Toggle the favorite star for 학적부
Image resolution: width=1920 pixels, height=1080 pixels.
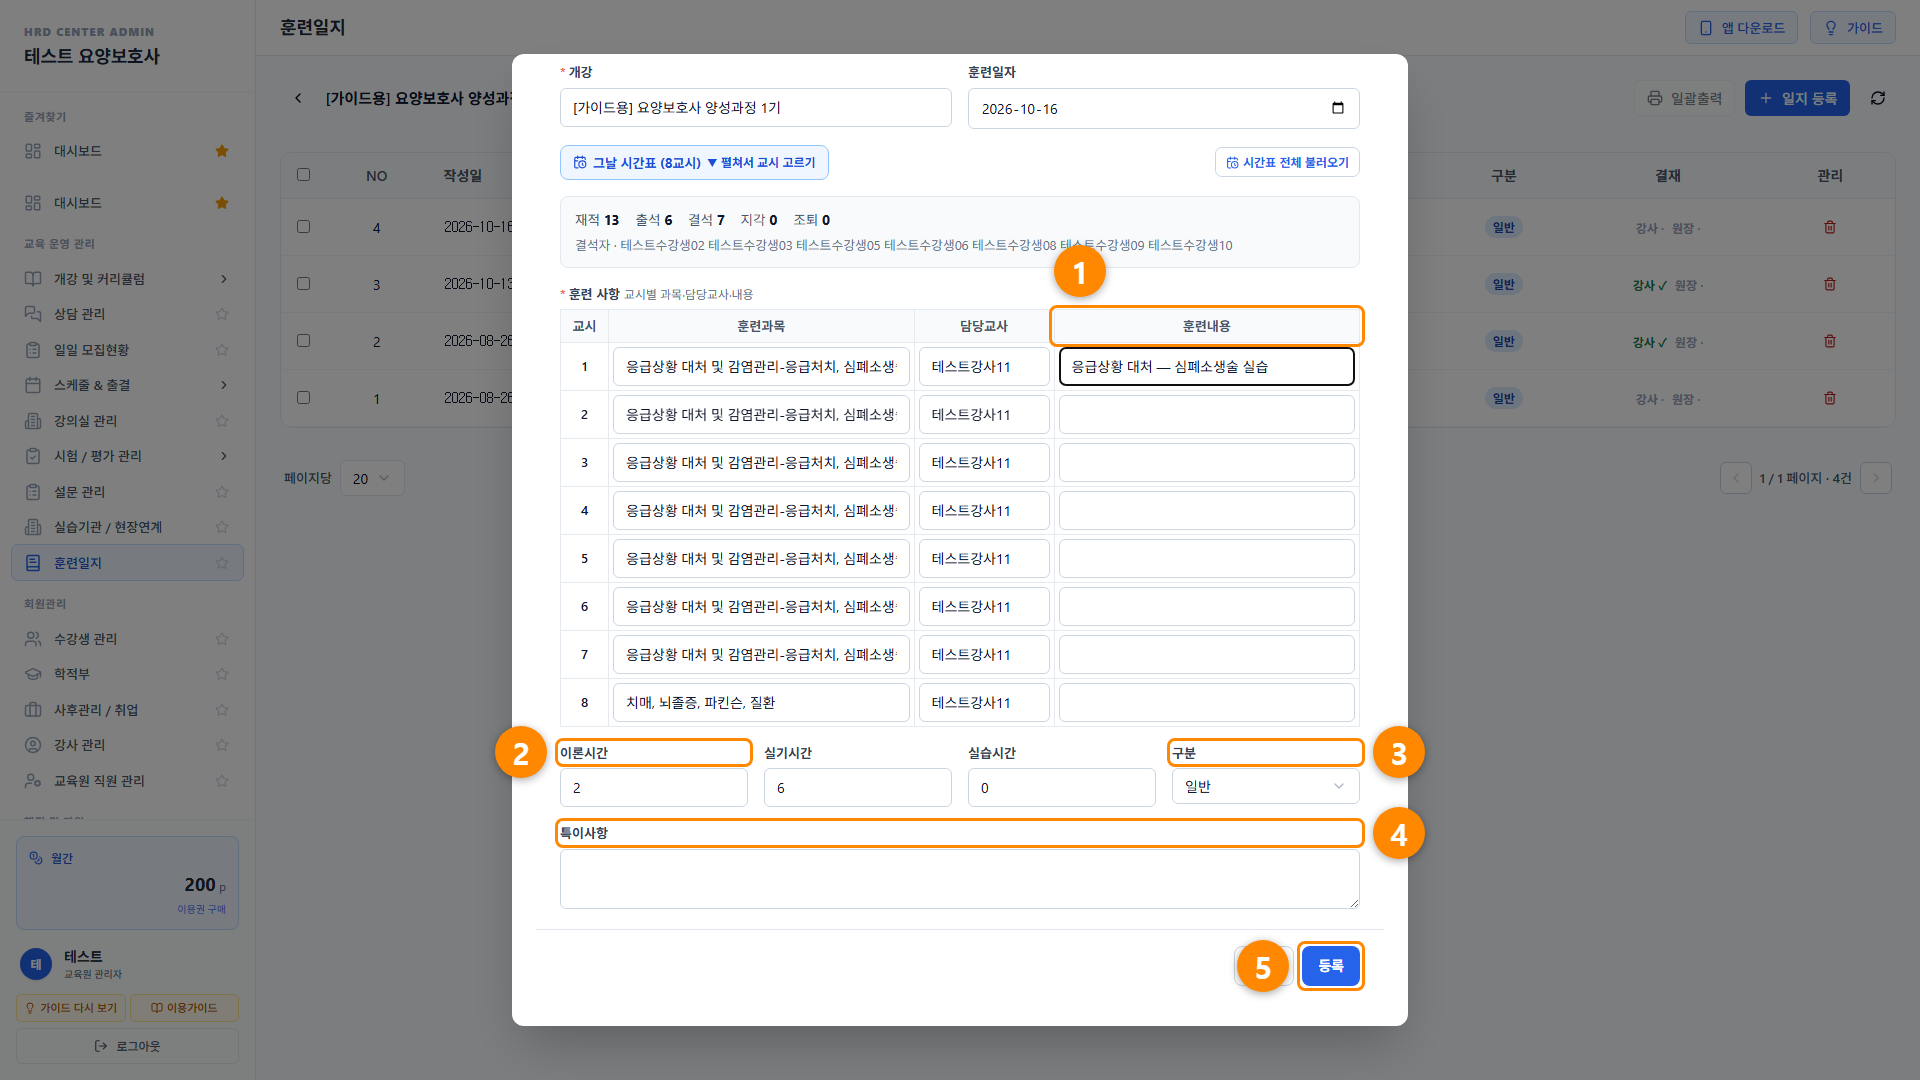(222, 674)
